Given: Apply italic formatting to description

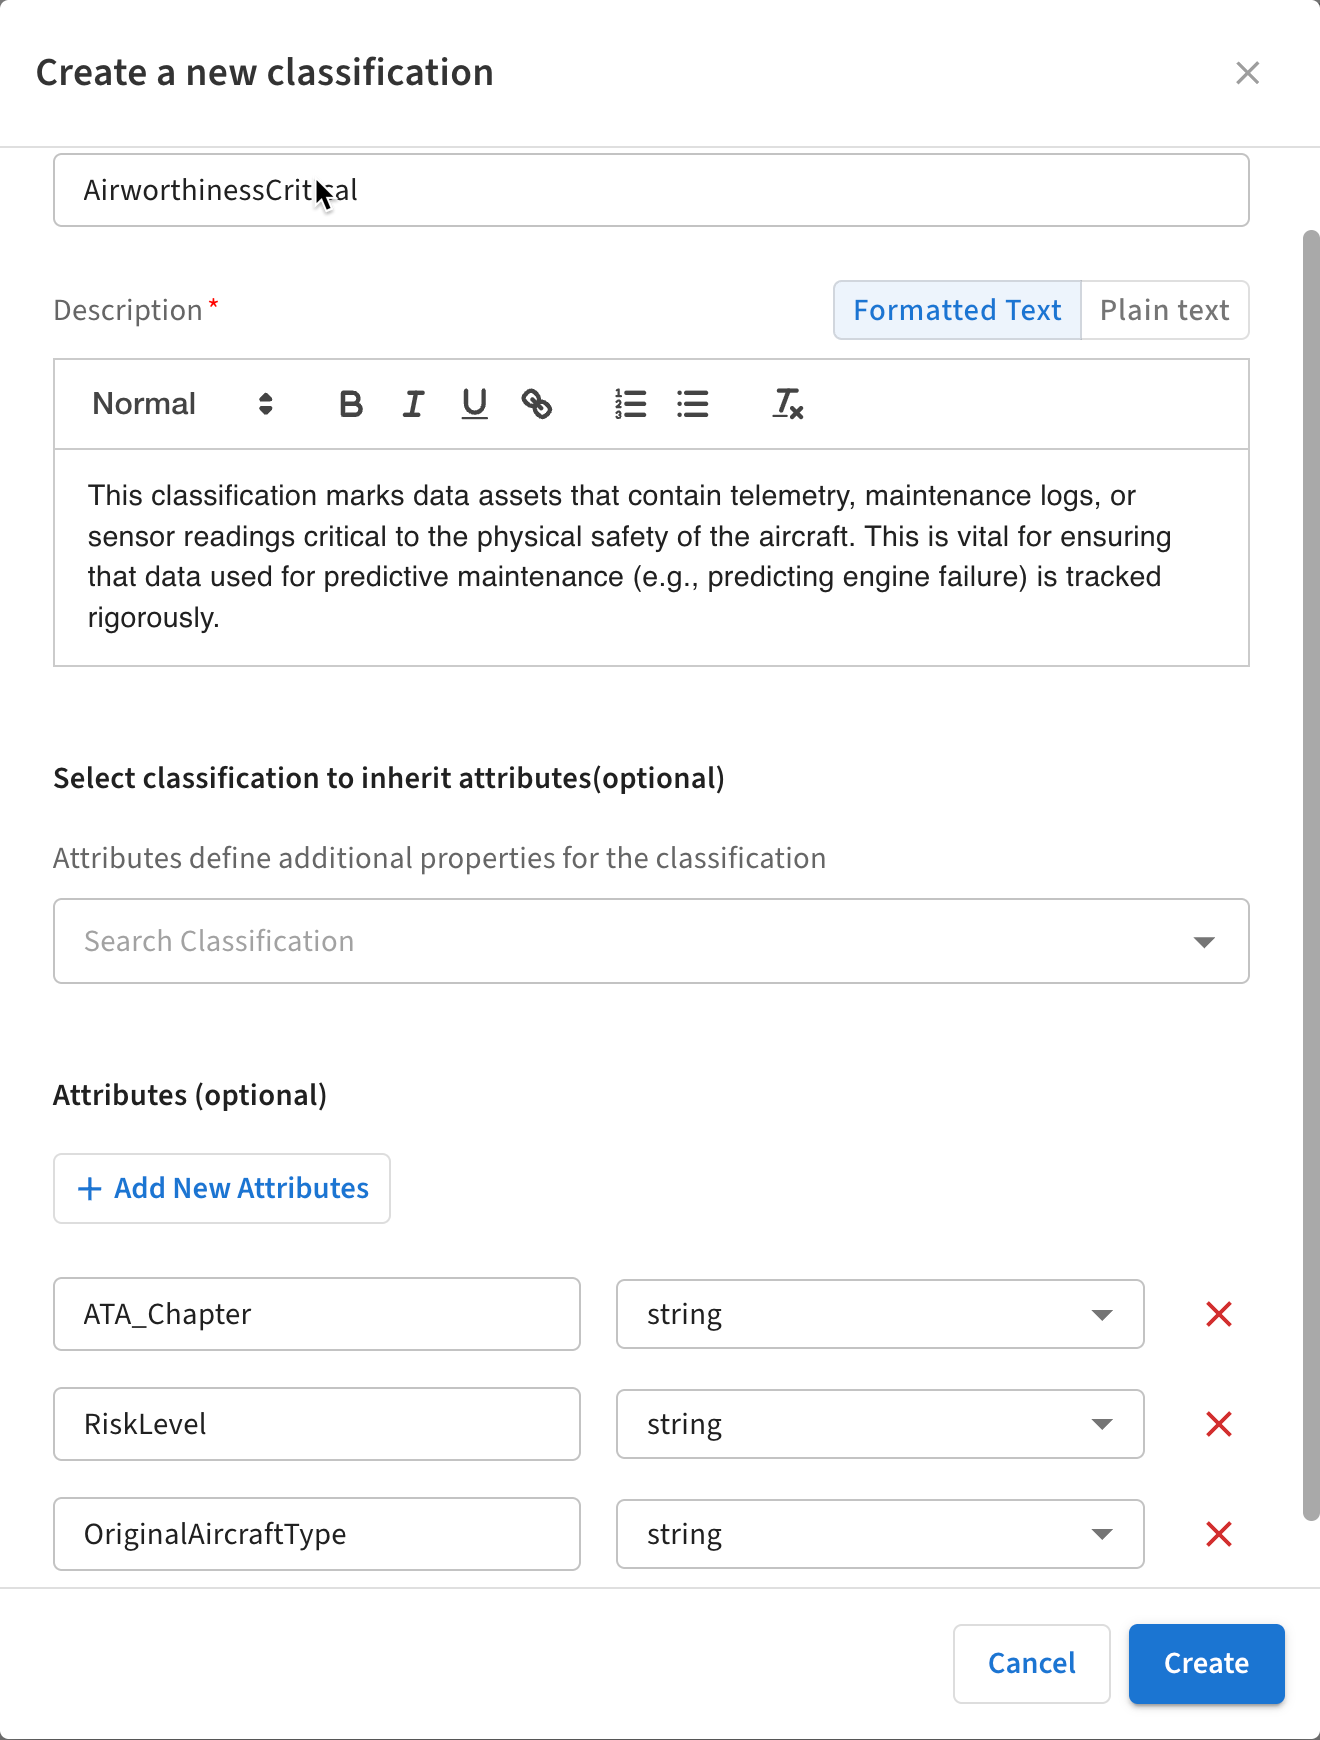Looking at the screenshot, I should coord(413,404).
